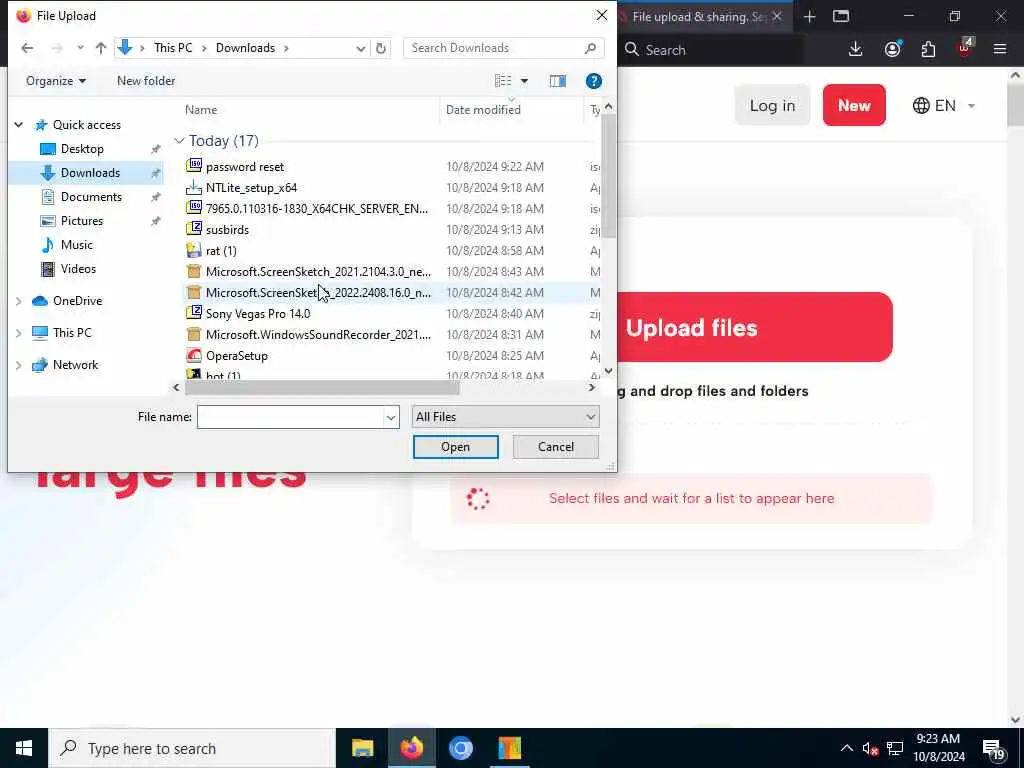Open Firefox extensions puzzle icon
The width and height of the screenshot is (1024, 768).
point(928,50)
